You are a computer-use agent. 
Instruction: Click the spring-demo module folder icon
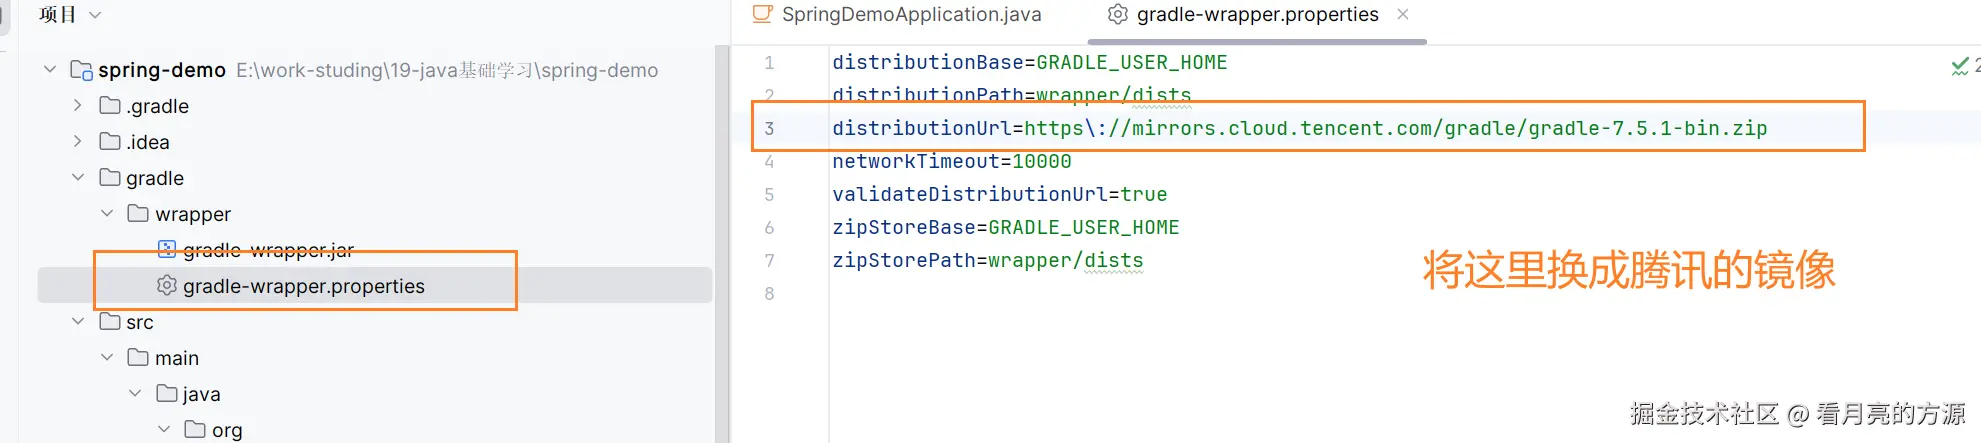coord(82,70)
